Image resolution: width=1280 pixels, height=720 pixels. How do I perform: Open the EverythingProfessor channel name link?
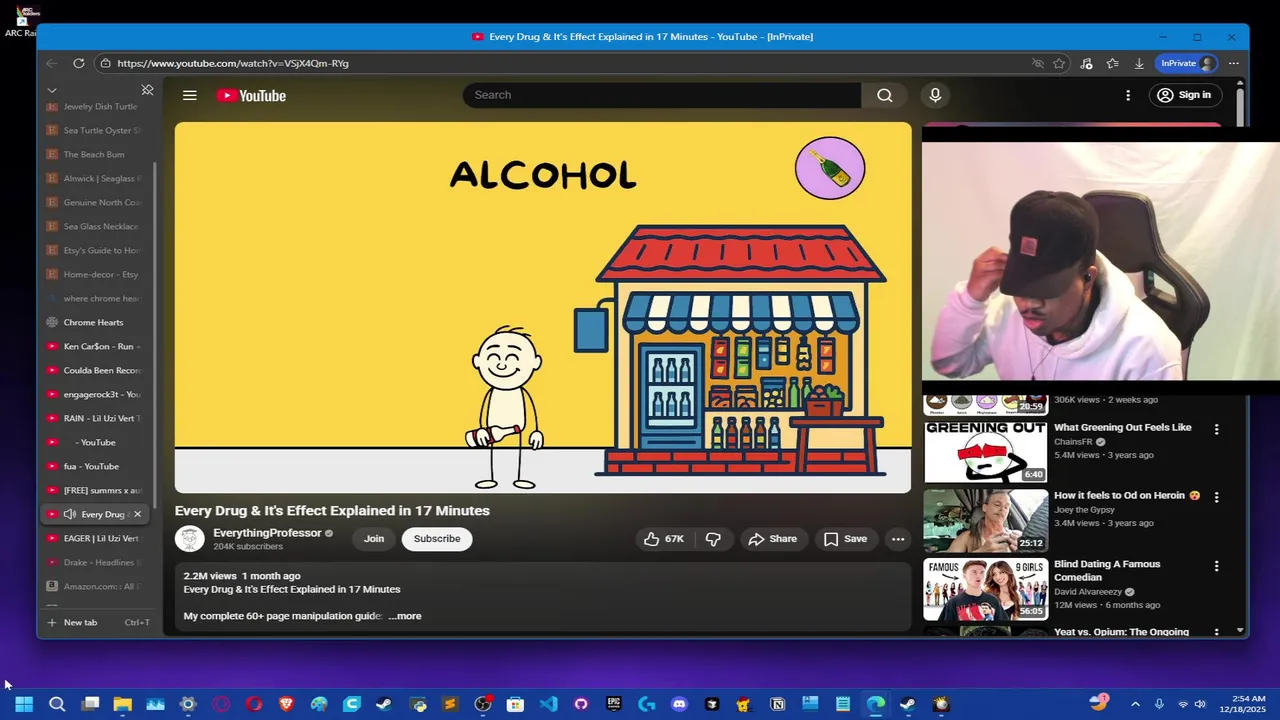267,533
